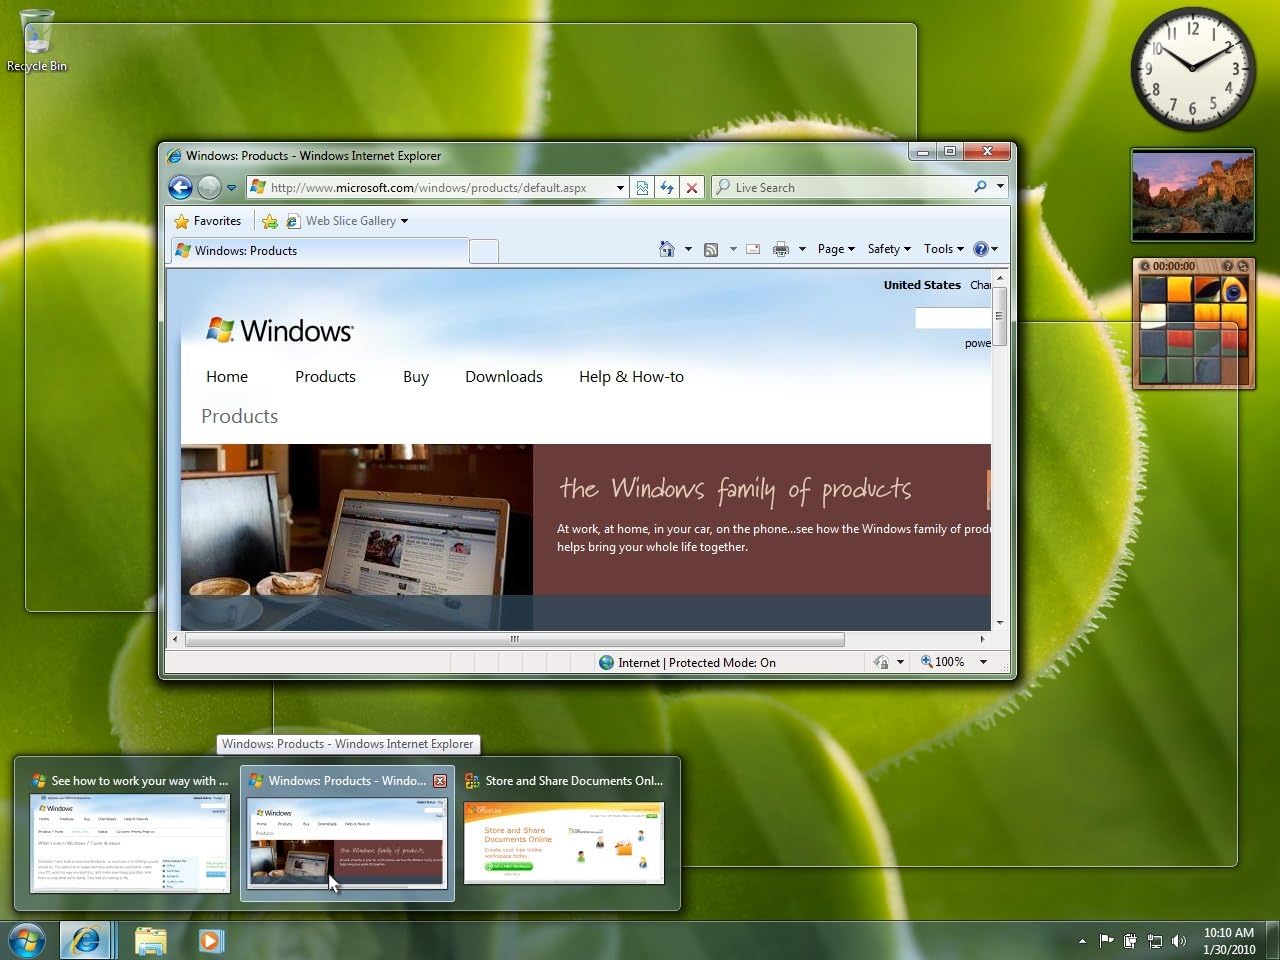This screenshot has height=960, width=1280.
Task: Stop page loading with the red X icon
Action: 692,187
